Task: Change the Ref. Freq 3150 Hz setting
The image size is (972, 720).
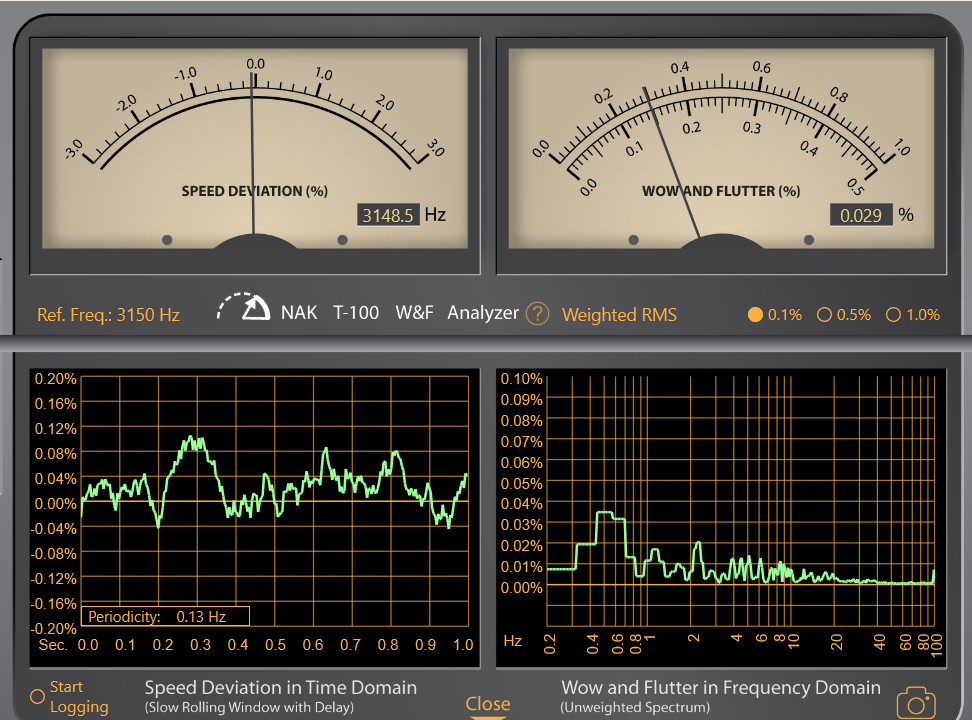Action: point(108,315)
